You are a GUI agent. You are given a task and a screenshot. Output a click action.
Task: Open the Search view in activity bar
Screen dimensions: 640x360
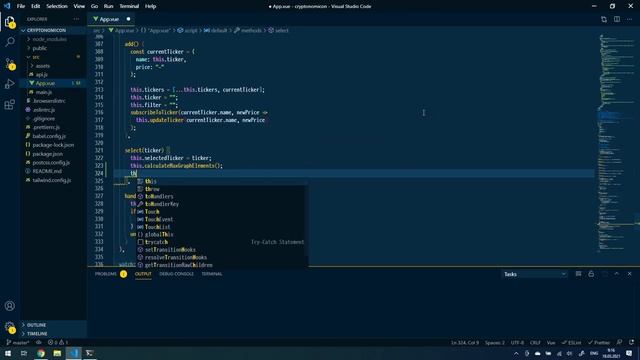tap(10, 42)
